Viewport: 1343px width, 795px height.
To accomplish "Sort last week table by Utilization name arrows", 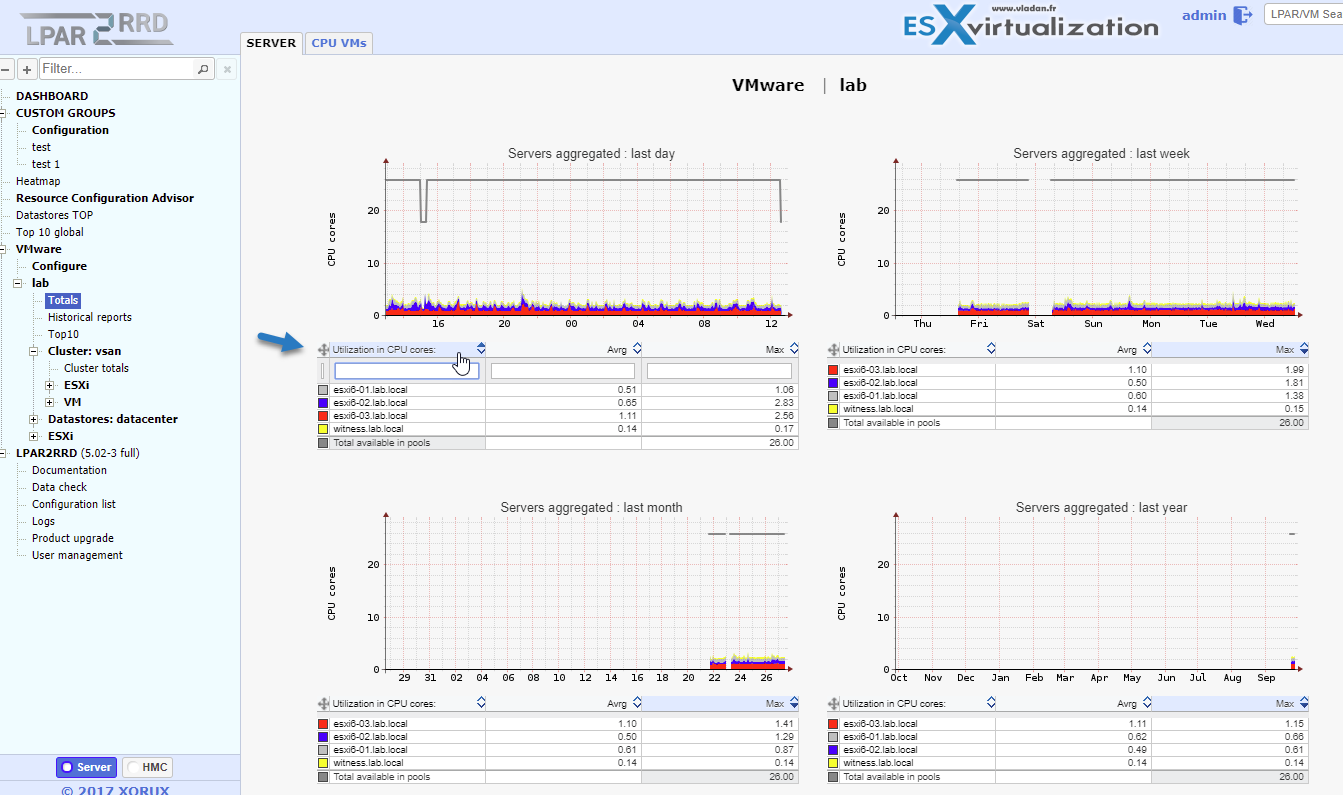I will [991, 349].
